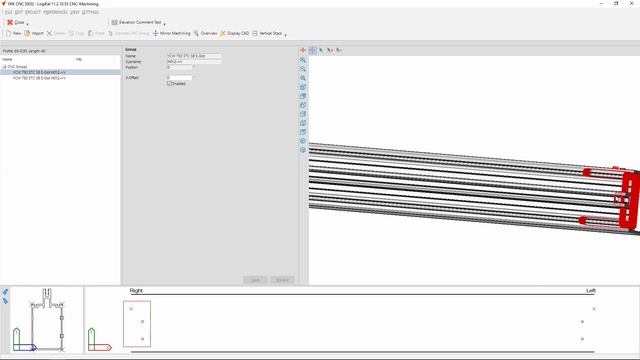Click the Name column header
The width and height of the screenshot is (640, 360).
point(7,60)
